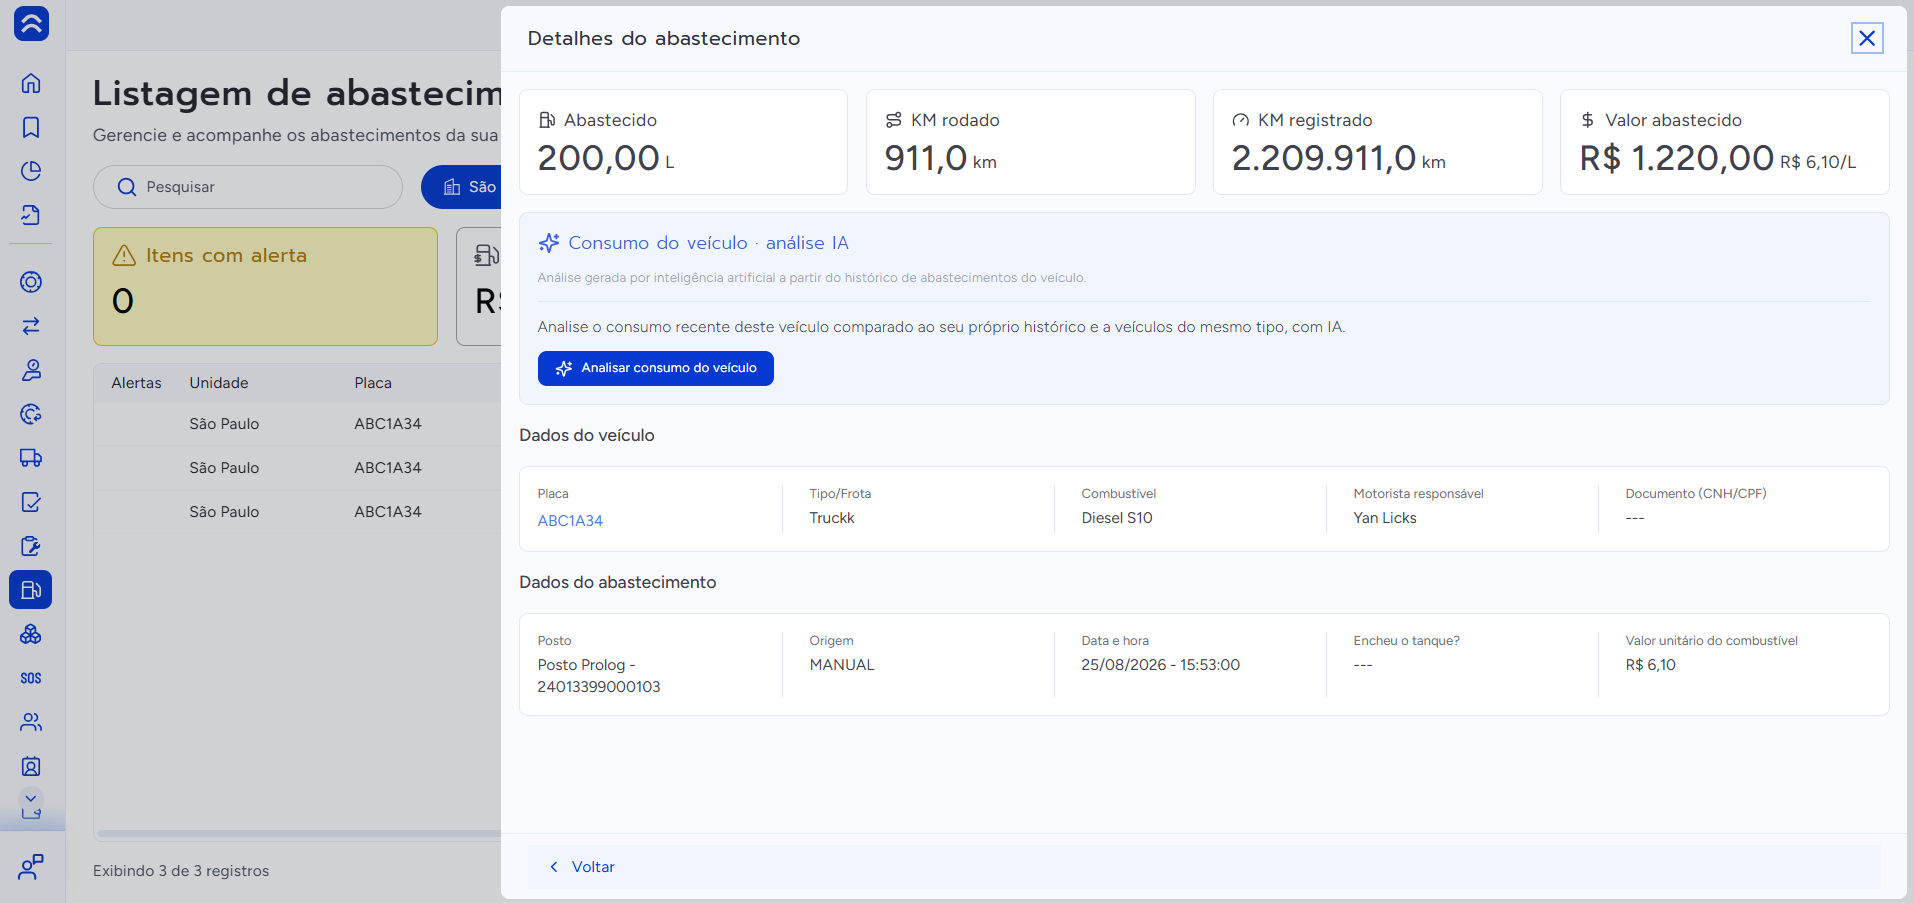Click the MANUAL origin value
The image size is (1914, 903).
842,665
